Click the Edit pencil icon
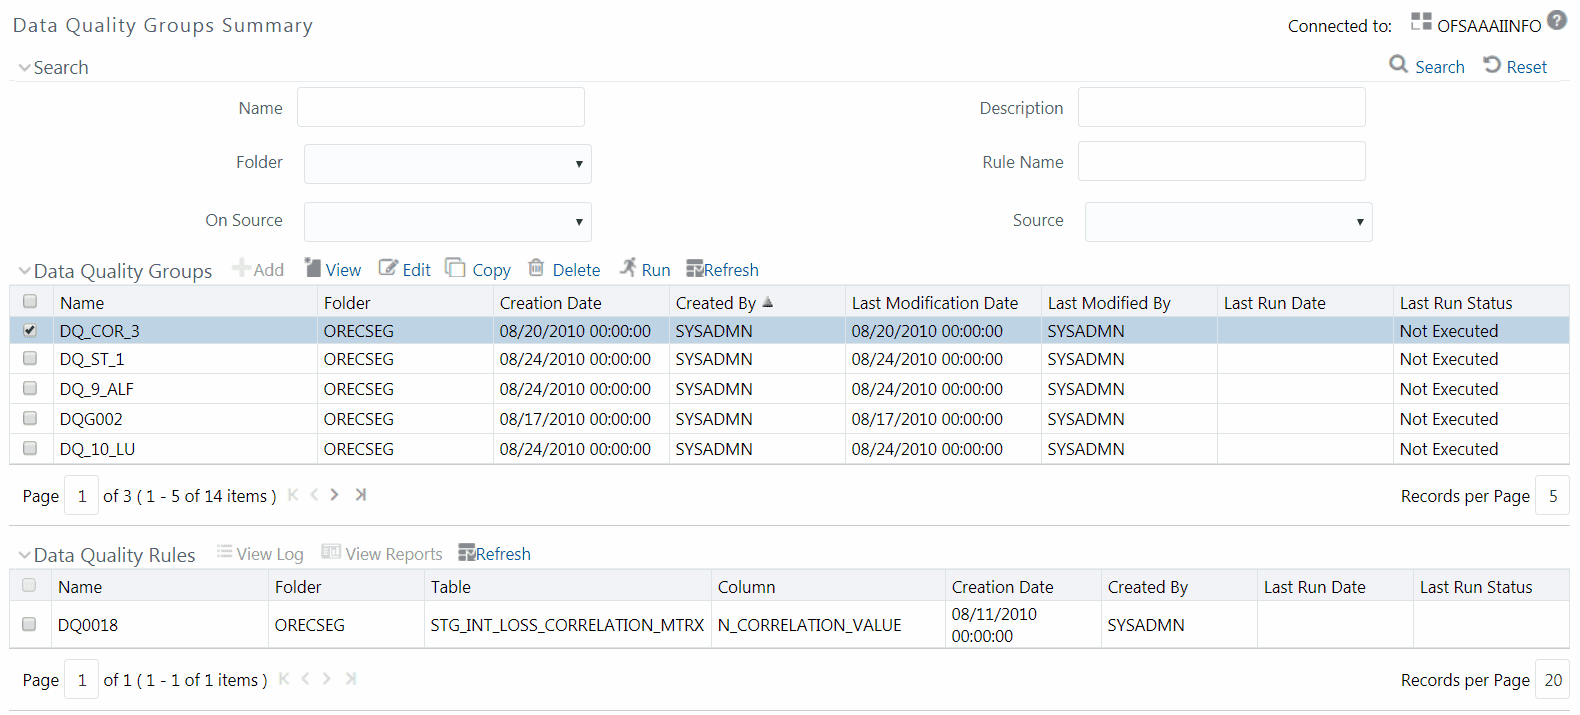Image resolution: width=1580 pixels, height=715 pixels. click(388, 267)
